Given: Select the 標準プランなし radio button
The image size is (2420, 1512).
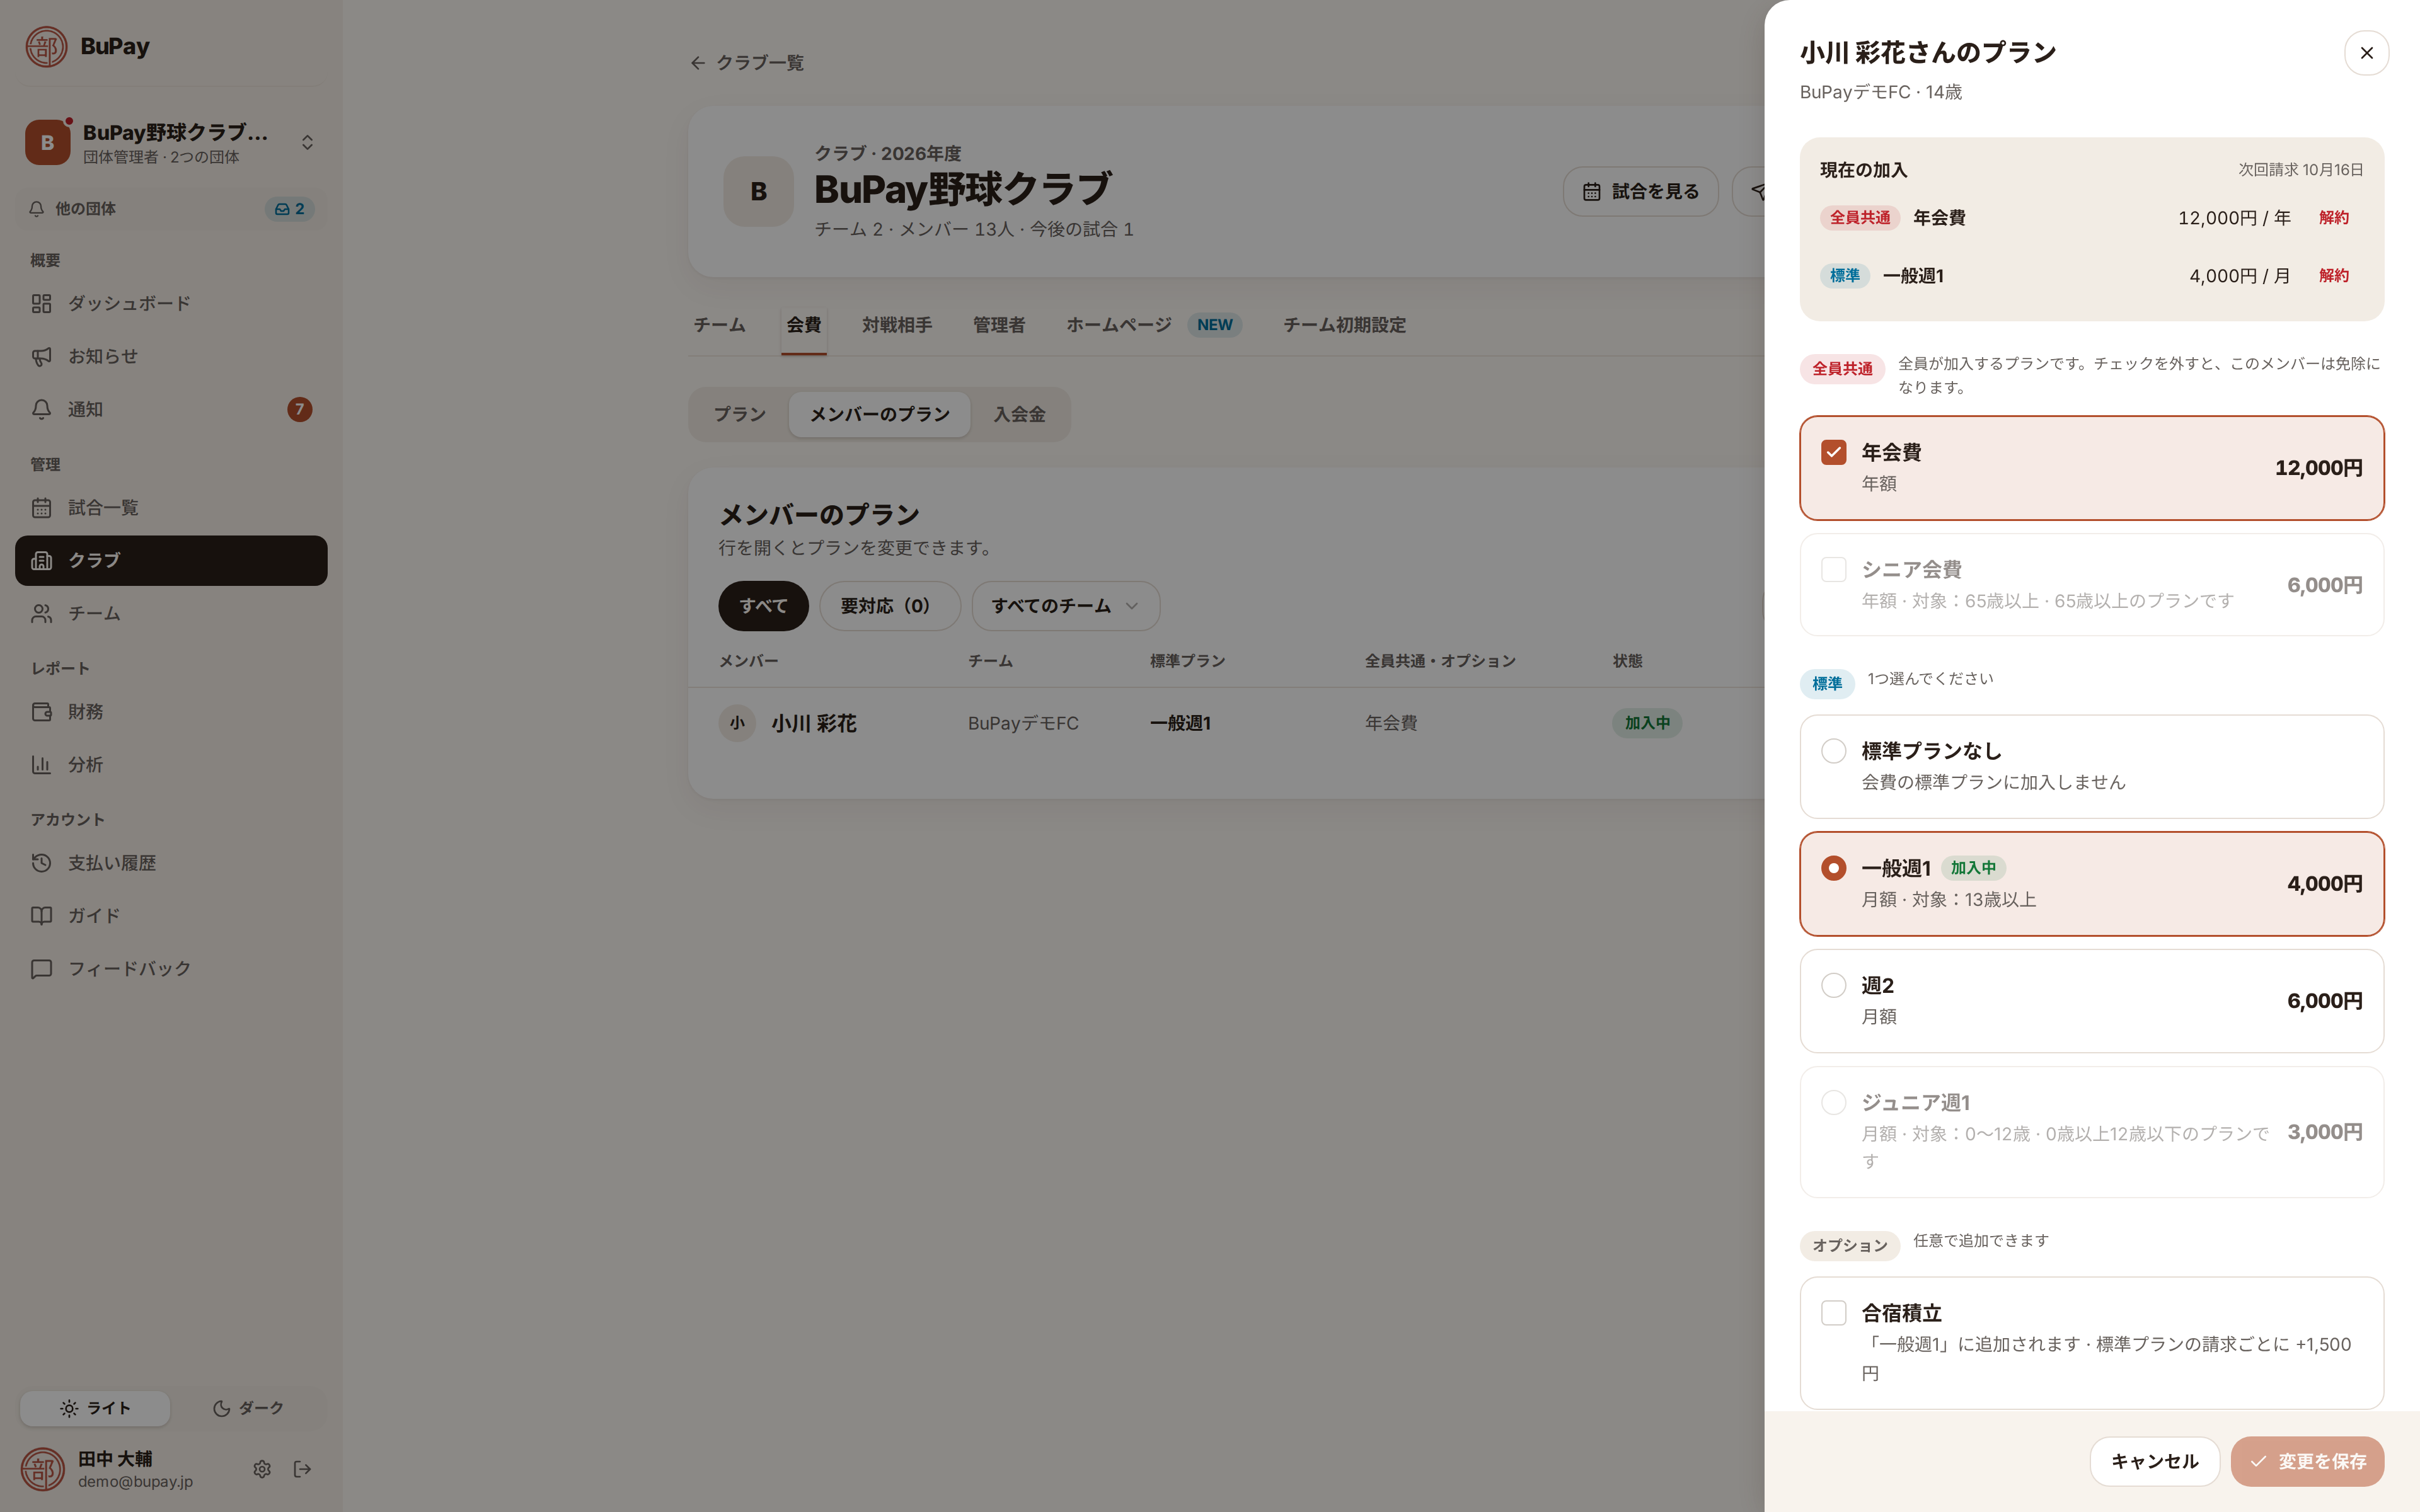Looking at the screenshot, I should click(1833, 751).
